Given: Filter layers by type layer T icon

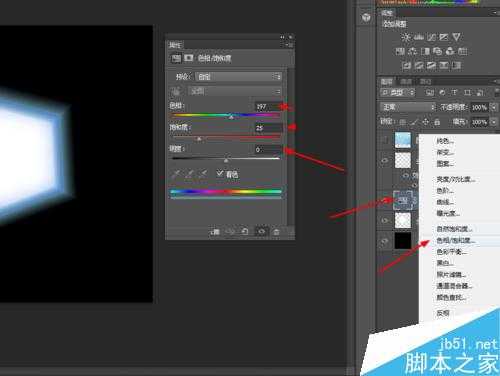Looking at the screenshot, I should (454, 93).
